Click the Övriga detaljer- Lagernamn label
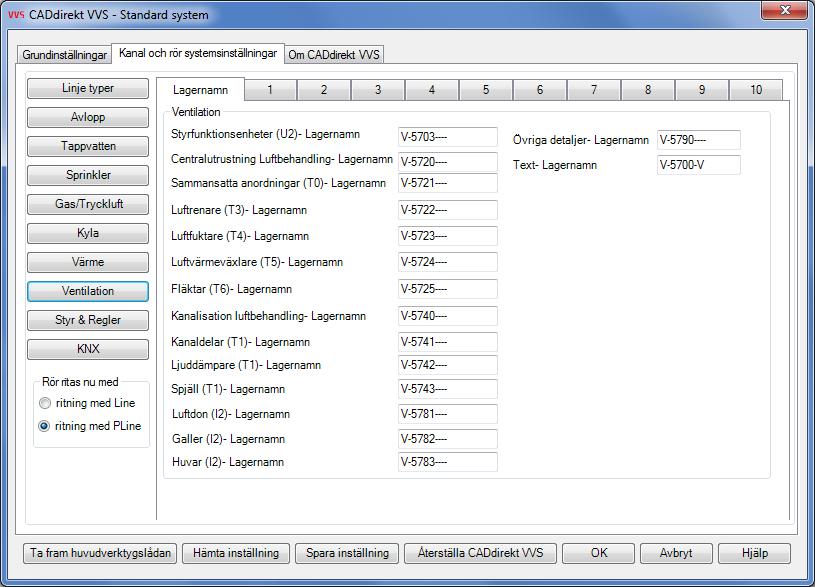 pyautogui.click(x=581, y=140)
